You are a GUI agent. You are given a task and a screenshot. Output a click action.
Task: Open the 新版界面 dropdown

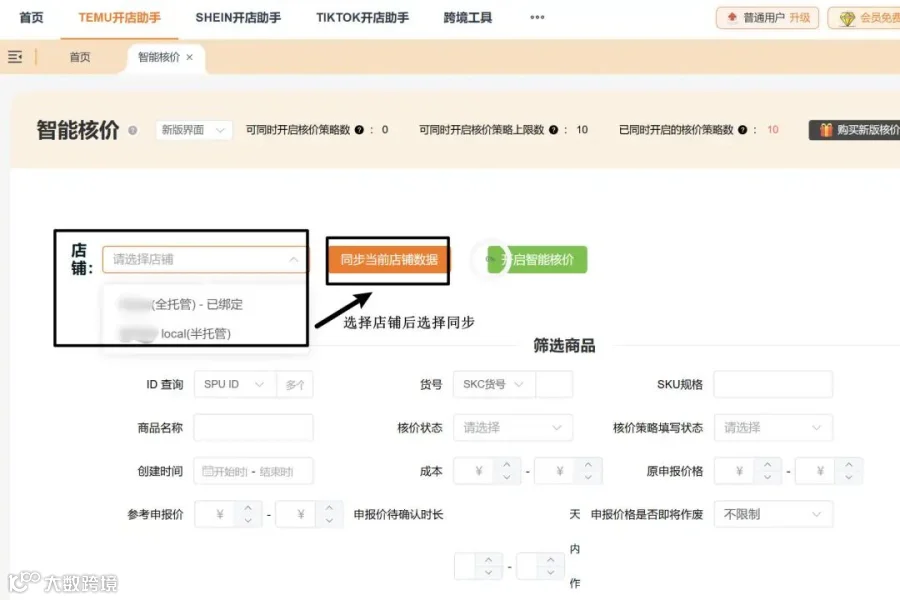pyautogui.click(x=193, y=130)
